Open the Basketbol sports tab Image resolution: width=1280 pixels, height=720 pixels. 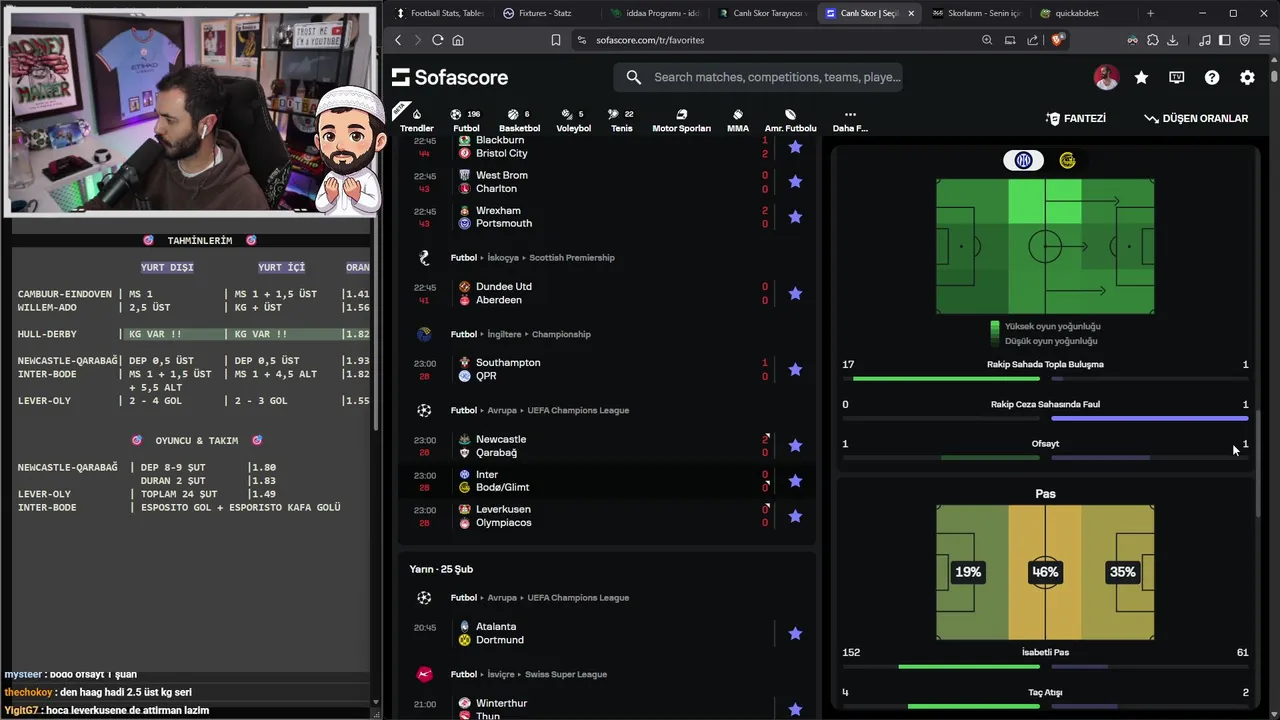[x=519, y=120]
